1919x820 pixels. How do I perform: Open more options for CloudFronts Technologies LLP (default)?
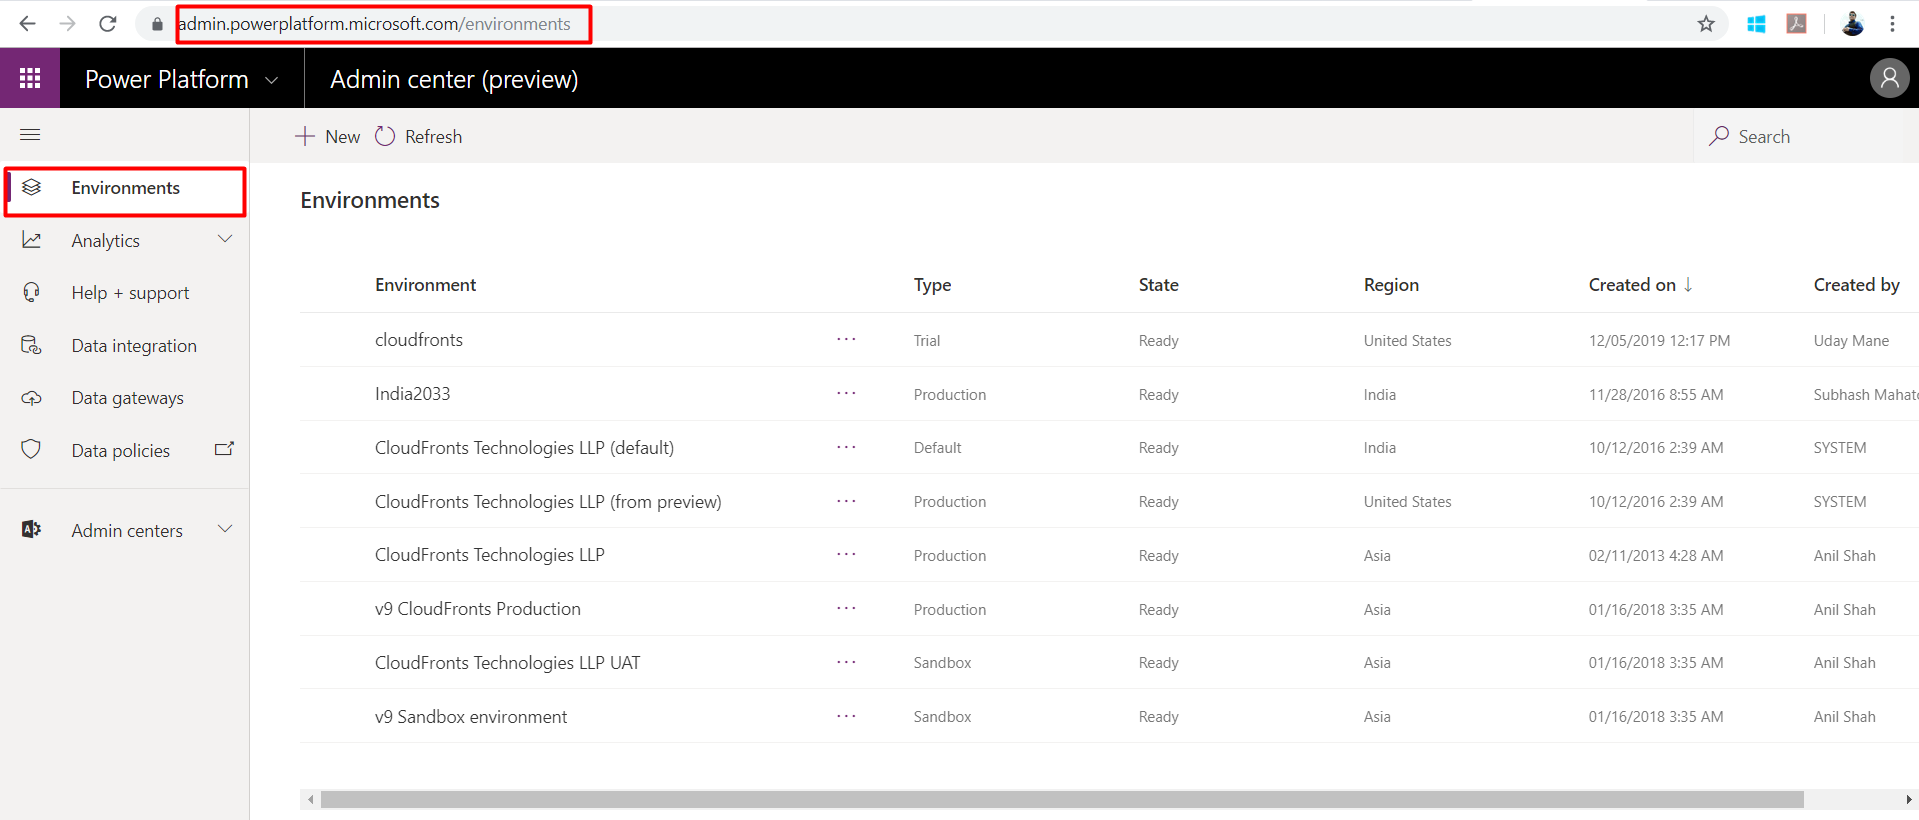click(846, 447)
